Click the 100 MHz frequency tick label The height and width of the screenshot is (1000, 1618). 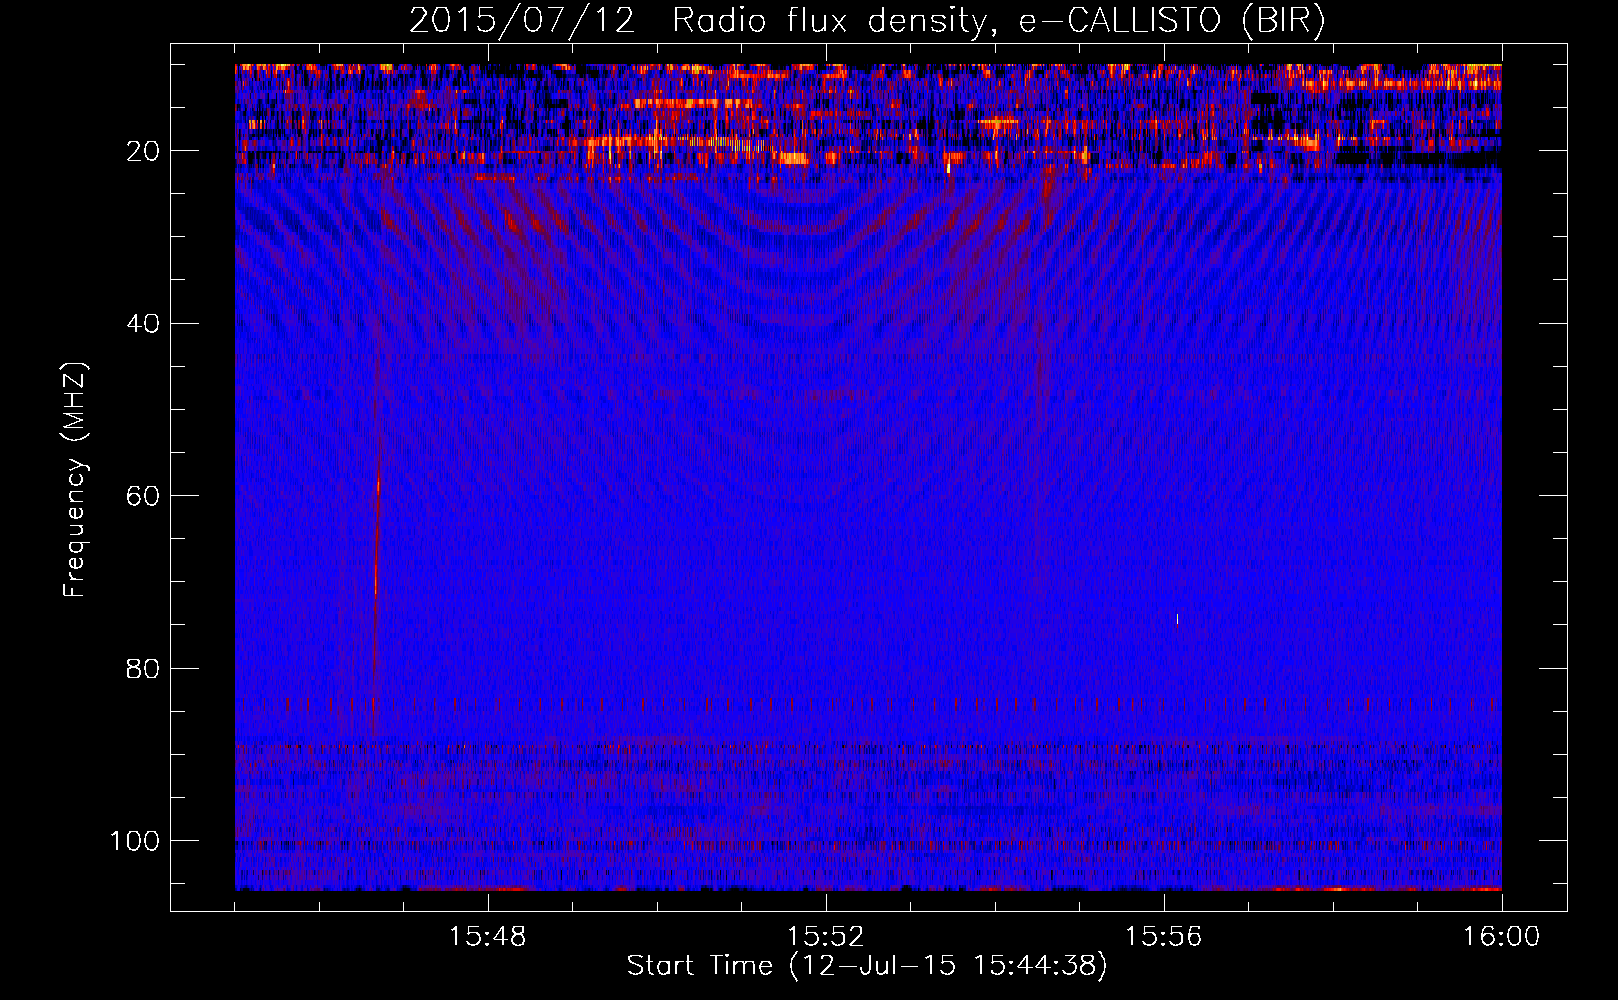135,841
